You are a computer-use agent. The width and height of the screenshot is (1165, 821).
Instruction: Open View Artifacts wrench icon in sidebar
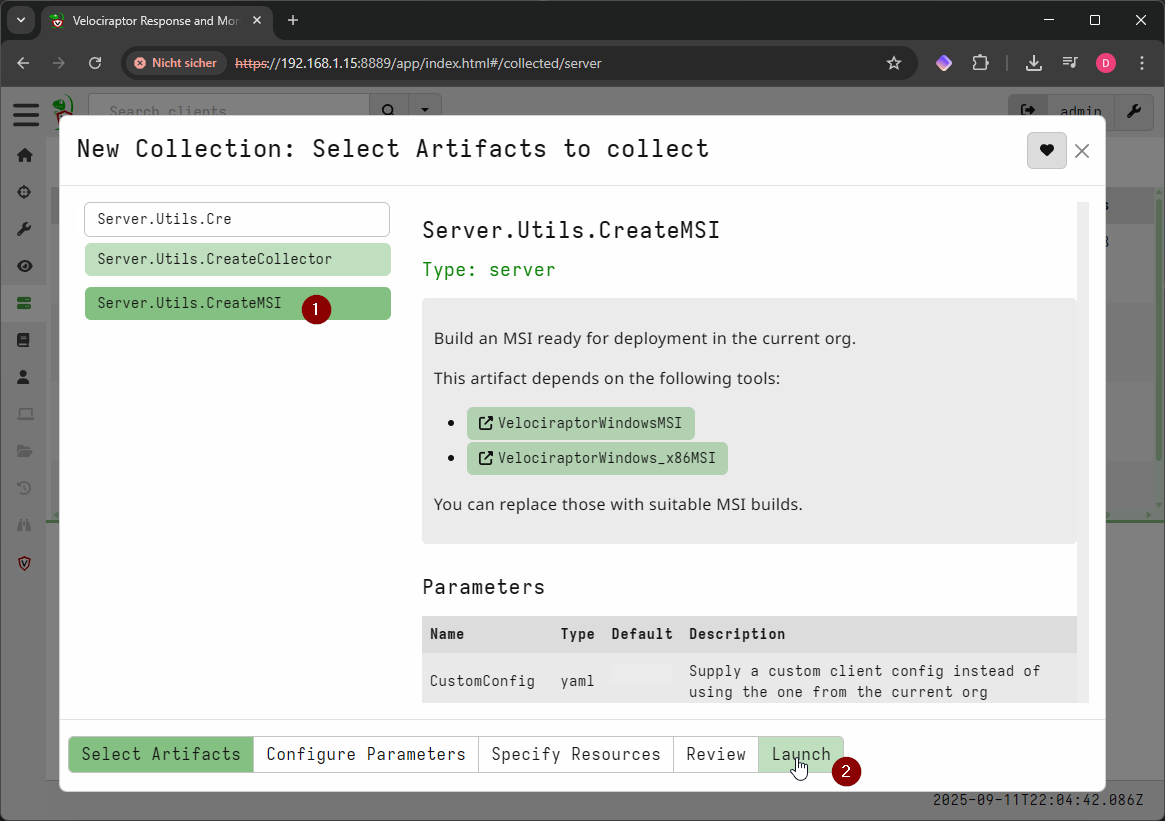click(x=25, y=230)
